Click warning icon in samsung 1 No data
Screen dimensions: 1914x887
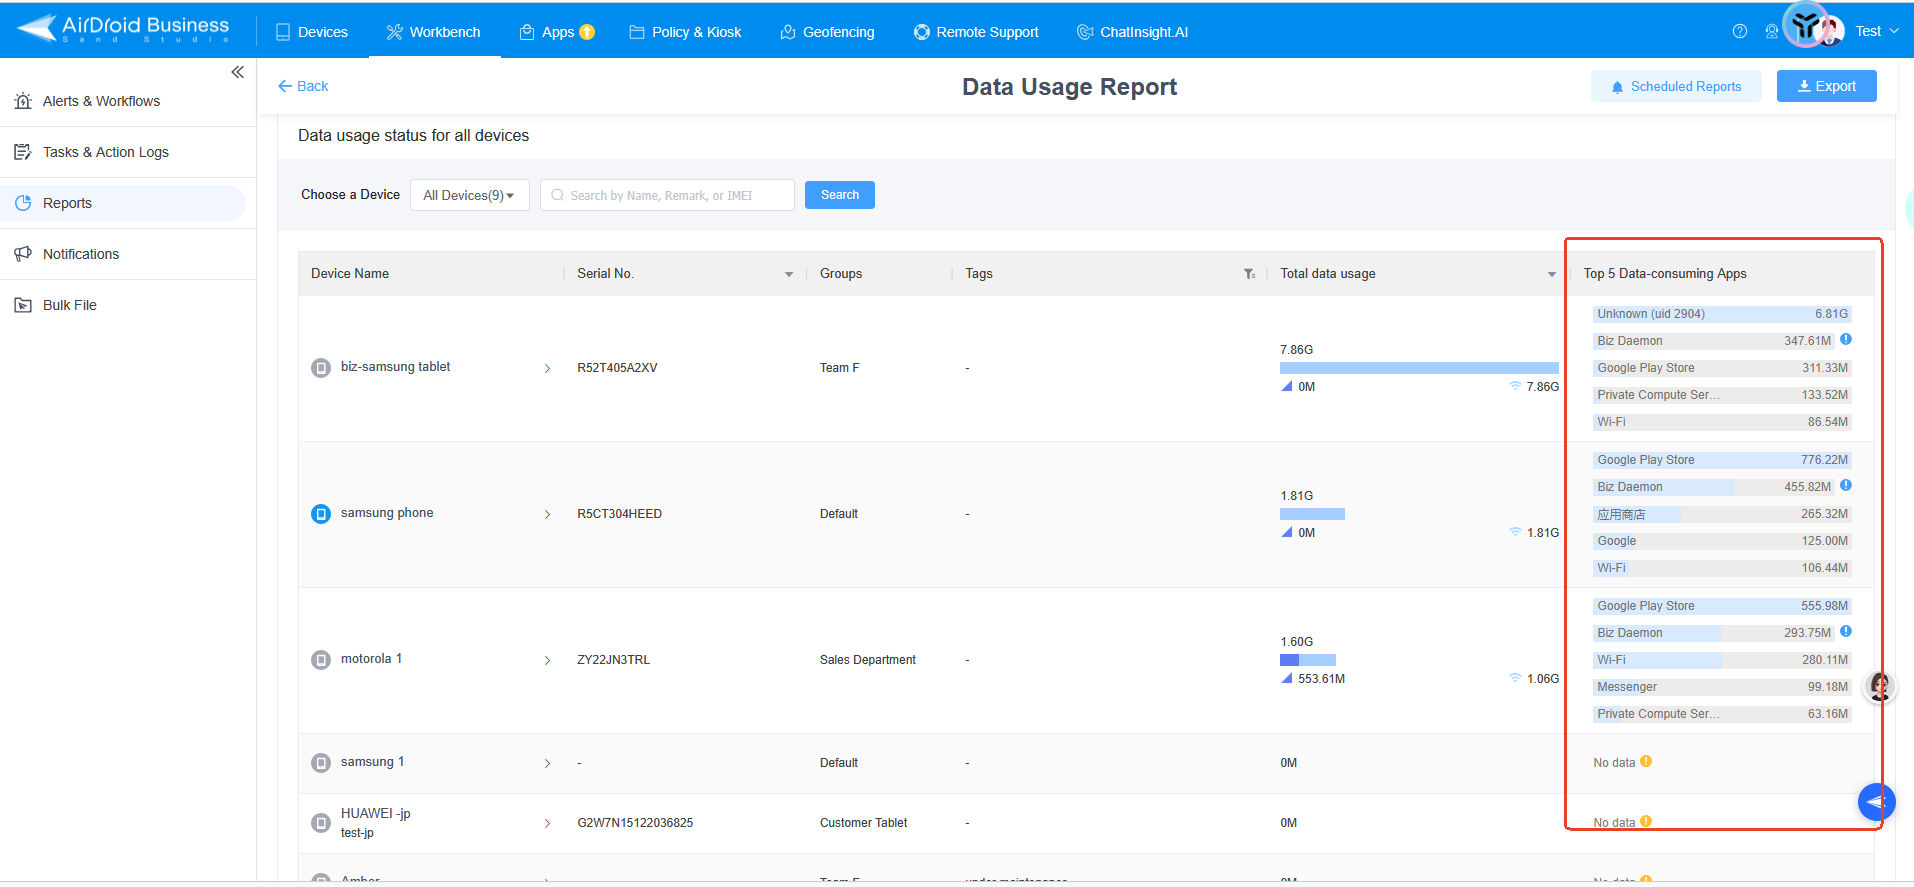pos(1646,762)
